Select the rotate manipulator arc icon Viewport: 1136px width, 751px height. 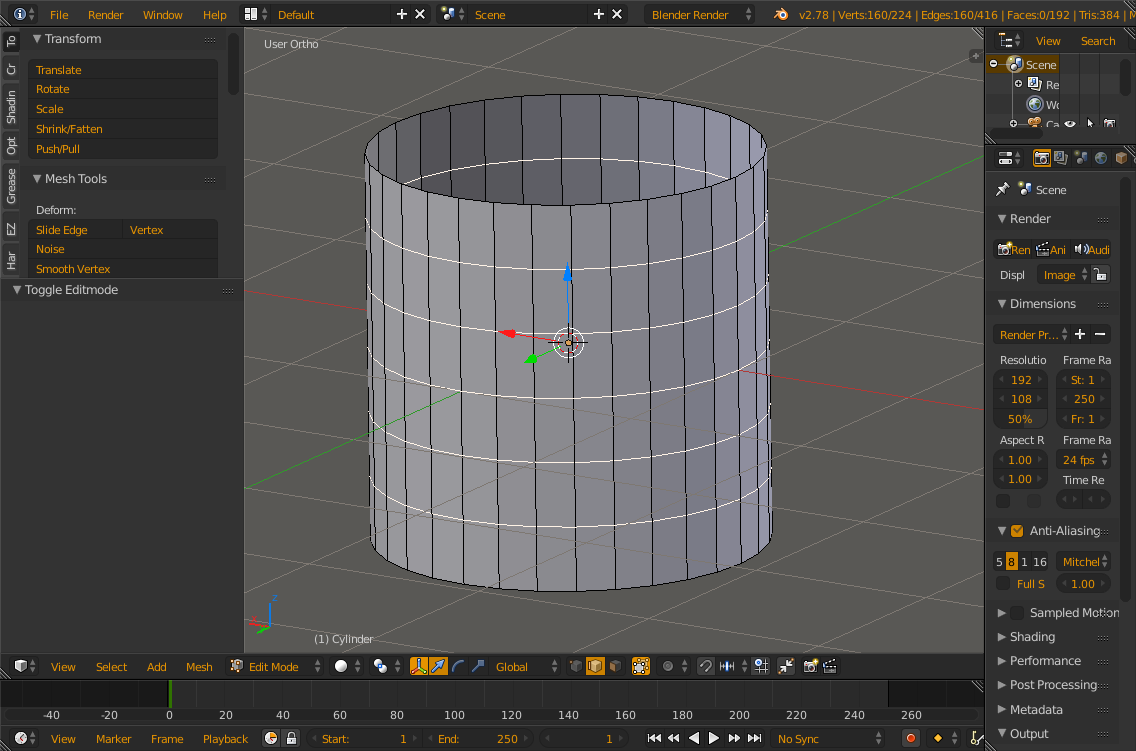point(458,666)
